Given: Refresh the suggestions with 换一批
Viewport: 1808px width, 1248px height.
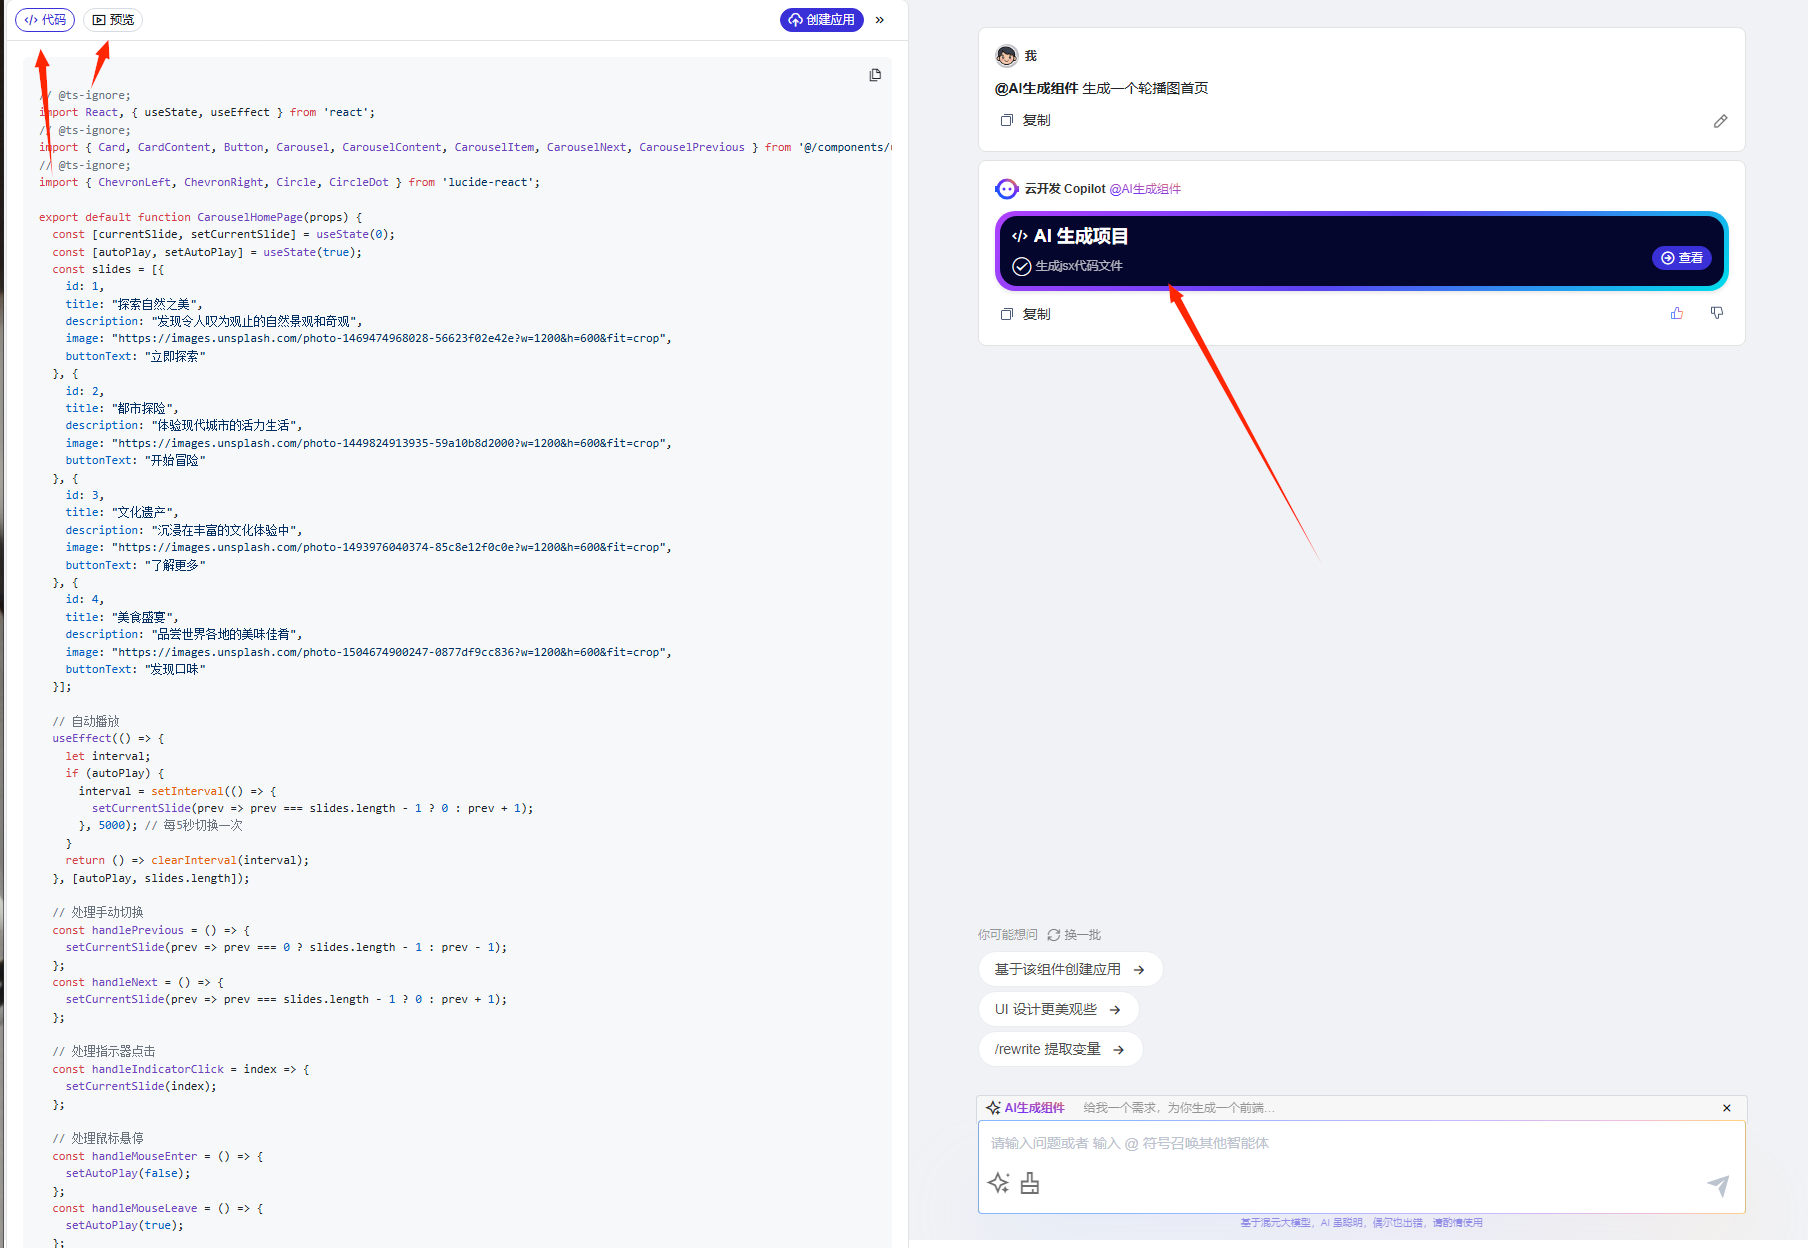Looking at the screenshot, I should [x=1074, y=935].
